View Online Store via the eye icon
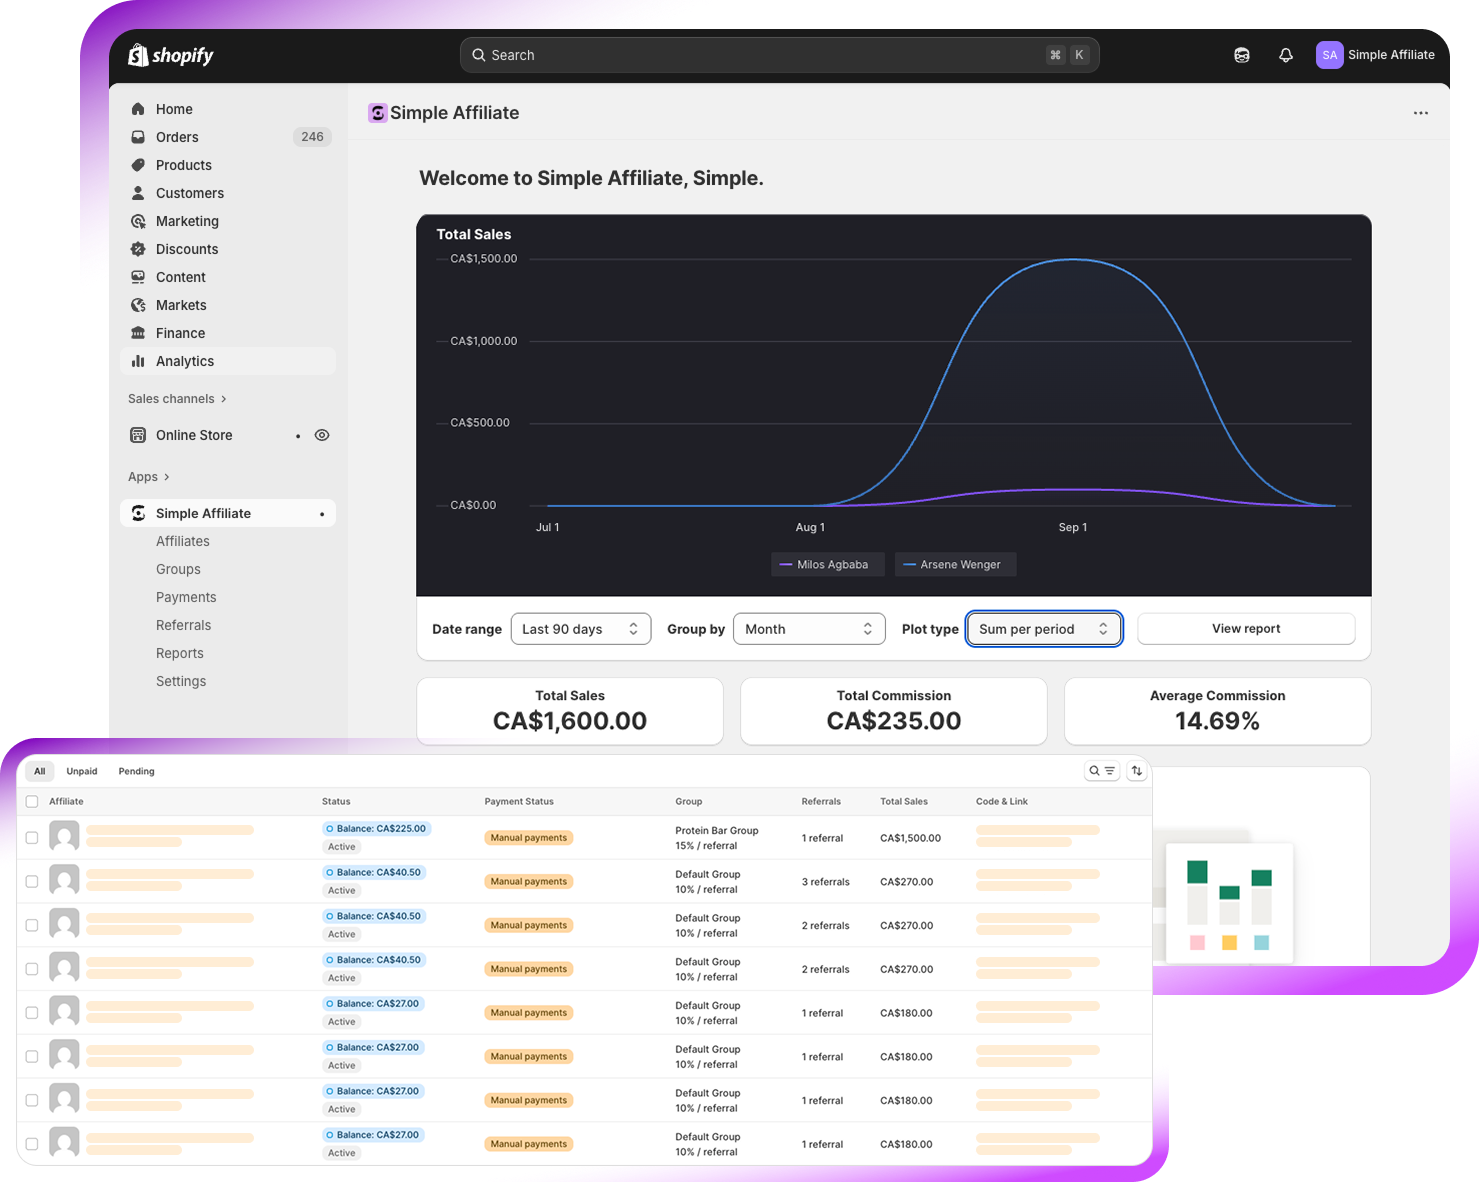The height and width of the screenshot is (1182, 1479). coord(322,435)
